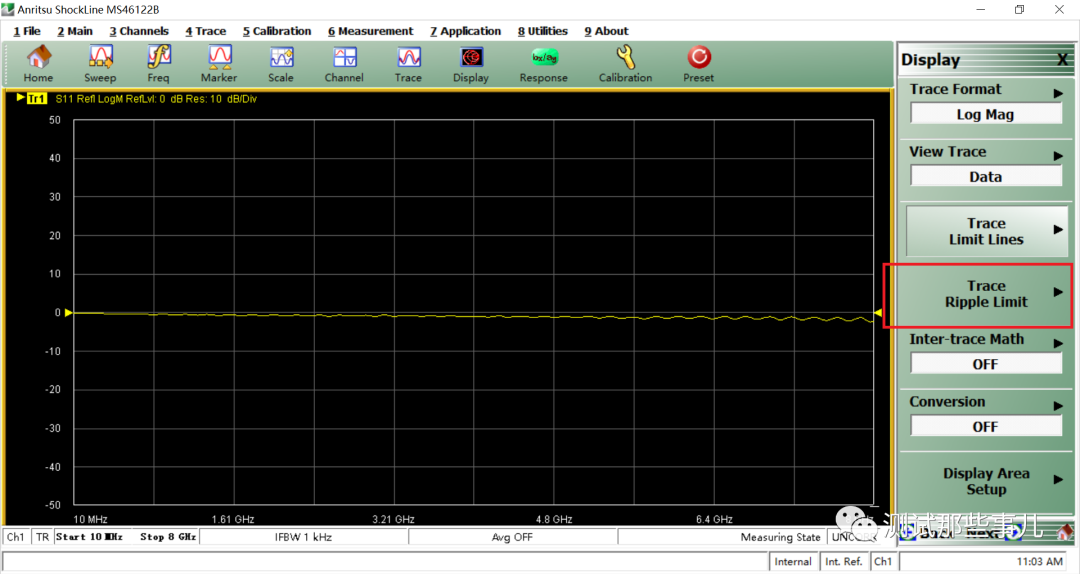1080x574 pixels.
Task: Click the S11 Refl LogM trace header
Action: 156,99
